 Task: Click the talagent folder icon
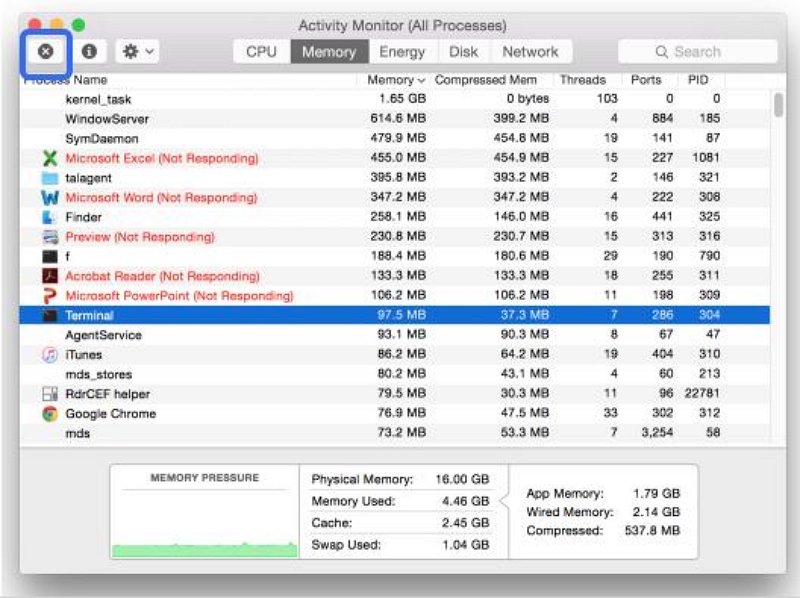click(50, 178)
